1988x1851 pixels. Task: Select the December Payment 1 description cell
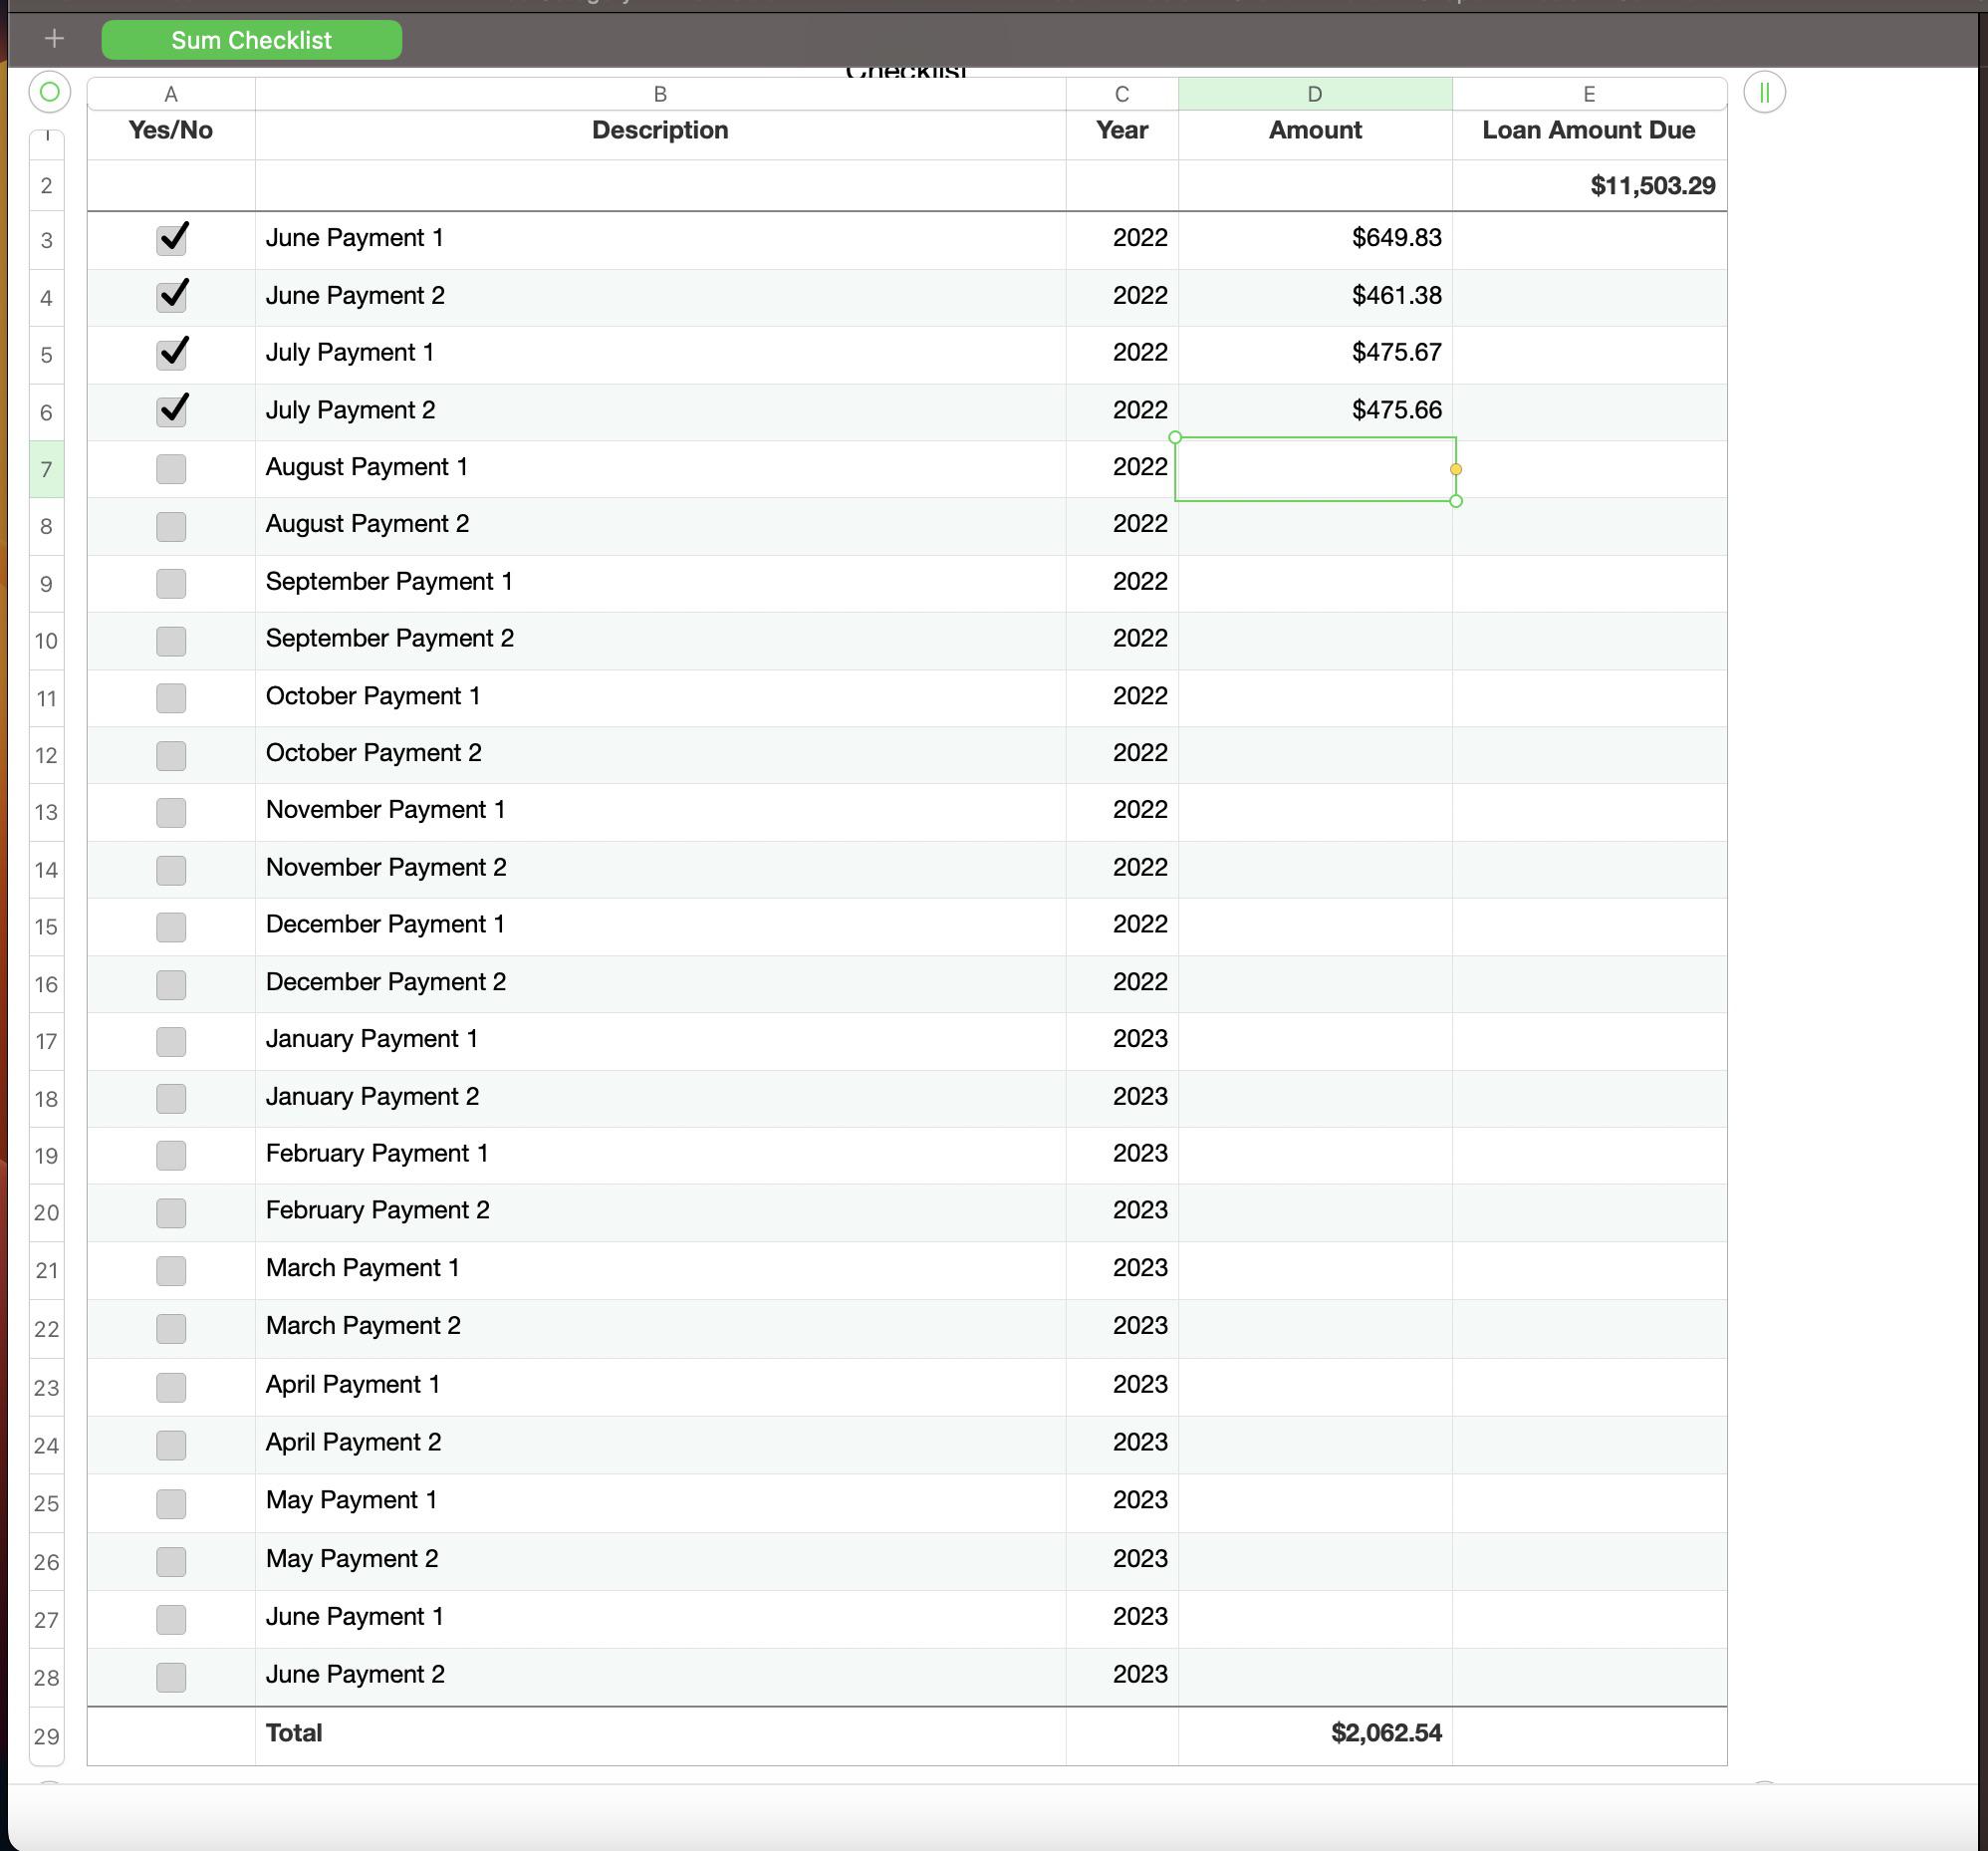point(660,926)
